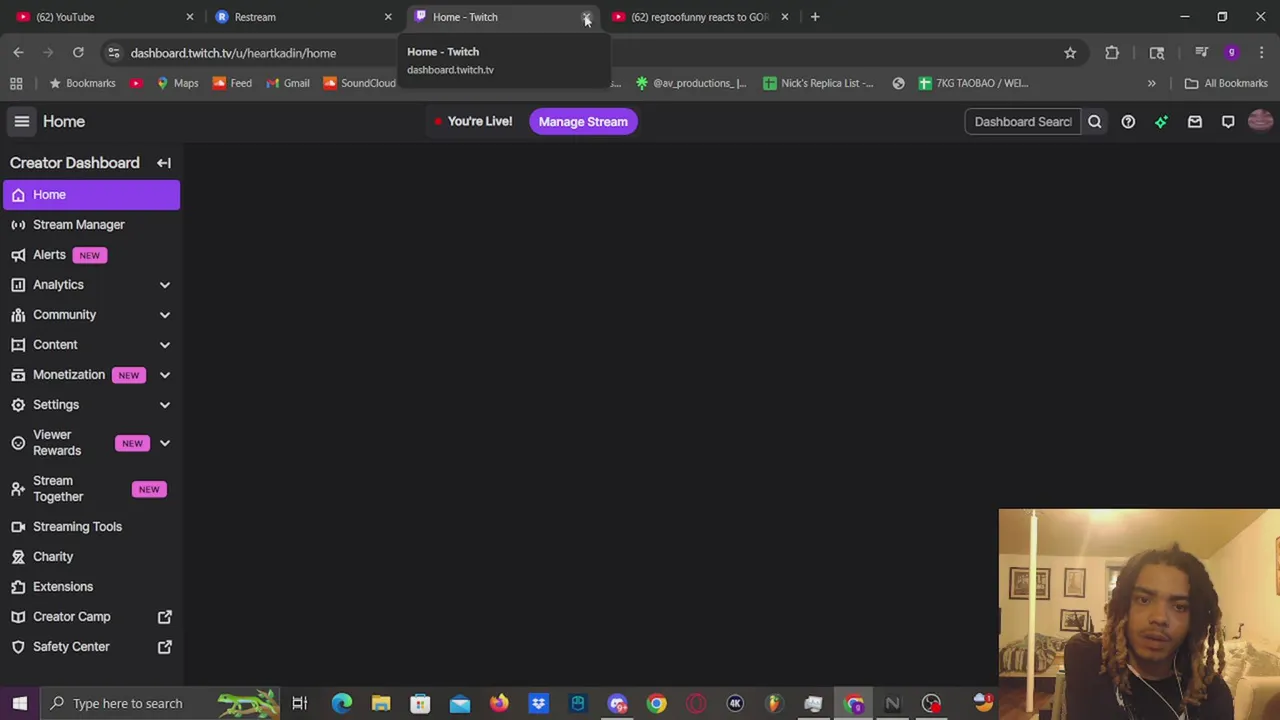Expand the Settings section

tap(165, 405)
